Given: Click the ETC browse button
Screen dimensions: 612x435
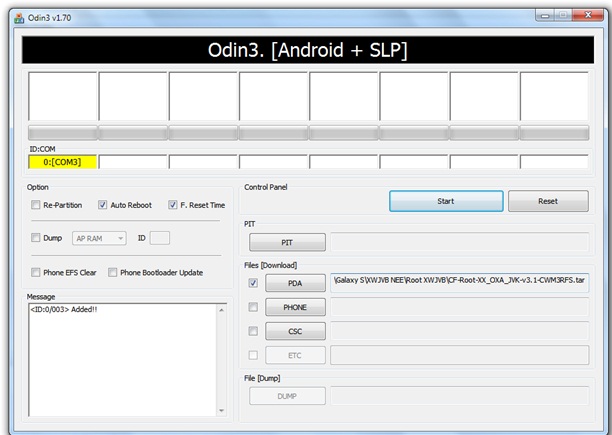Looking at the screenshot, I should (295, 355).
